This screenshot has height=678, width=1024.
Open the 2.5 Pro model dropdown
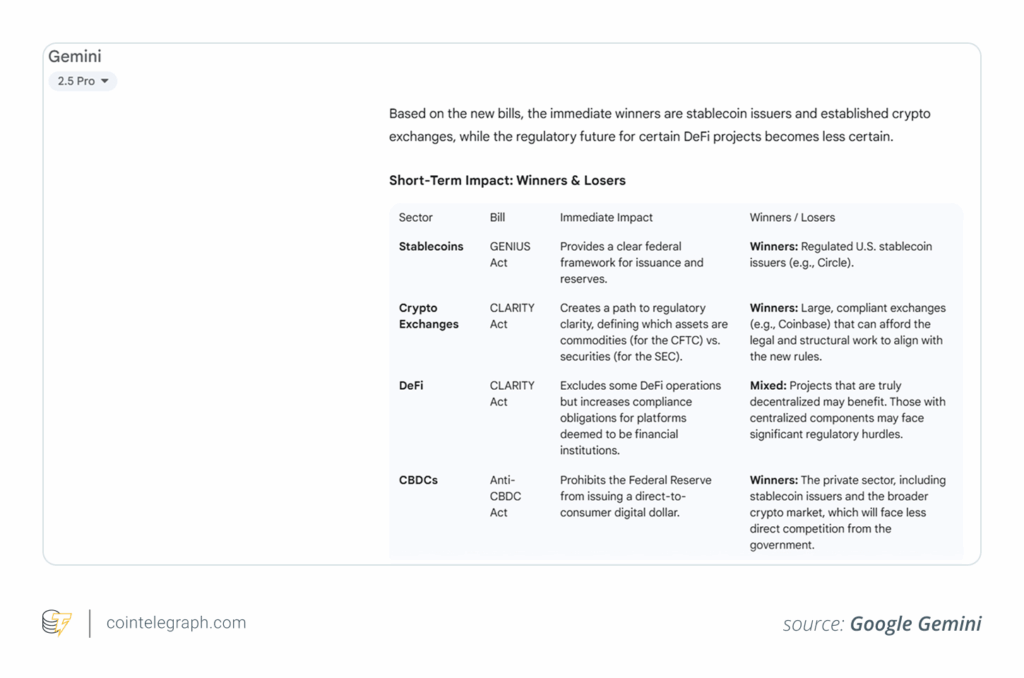[83, 81]
